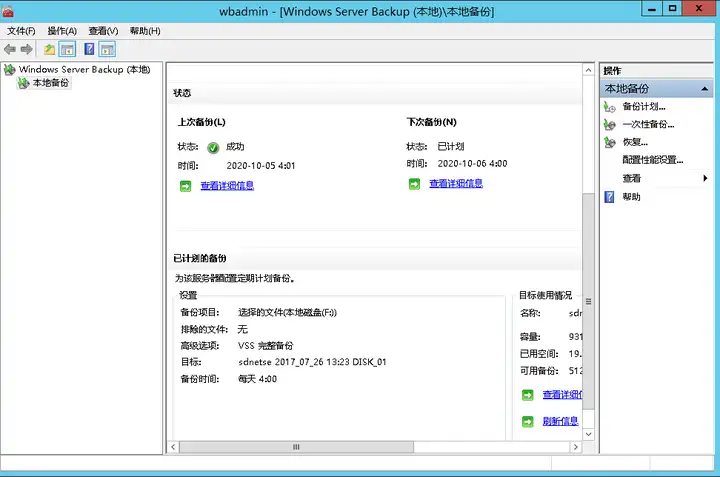This screenshot has height=477, width=720.
Task: Click the 成功 status text
Action: click(235, 146)
